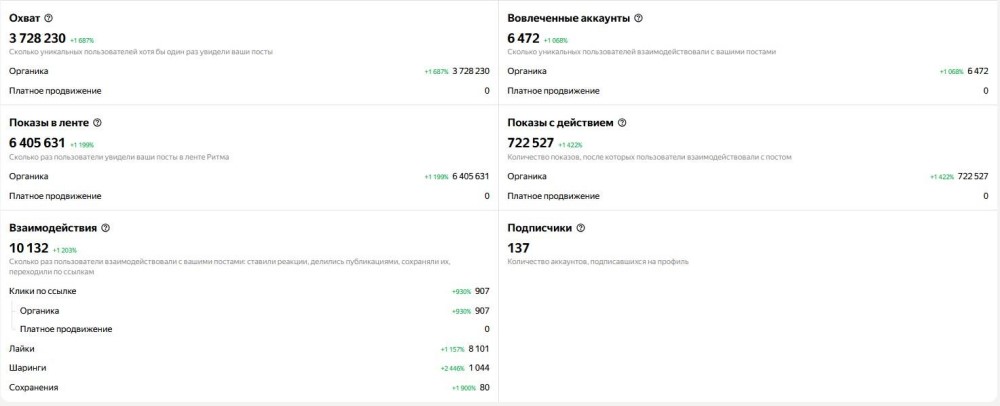Click the +1 900% growth next to Сохранения
The image size is (1000, 406).
464,388
